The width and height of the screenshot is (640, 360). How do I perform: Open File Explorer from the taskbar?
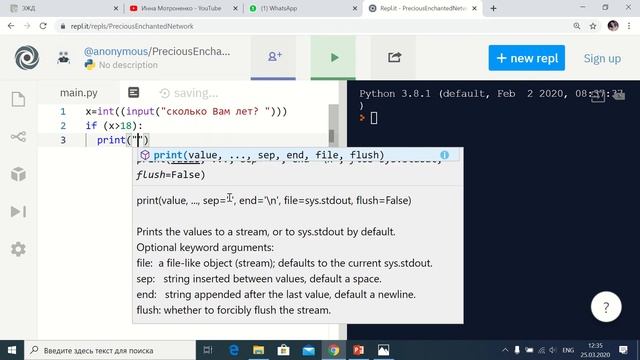click(x=258, y=350)
